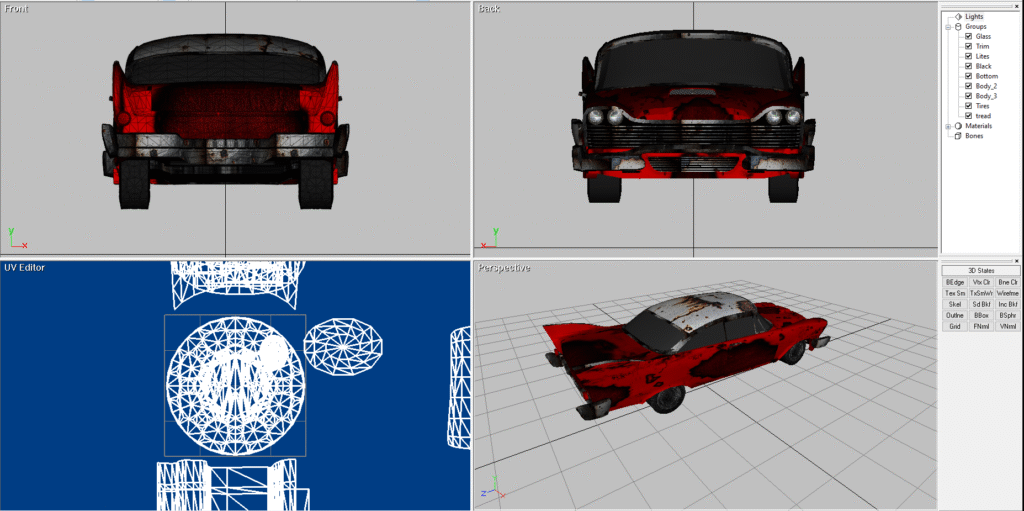The width and height of the screenshot is (1024, 511).
Task: Disable the Body_2 group checkbox
Action: pos(968,86)
